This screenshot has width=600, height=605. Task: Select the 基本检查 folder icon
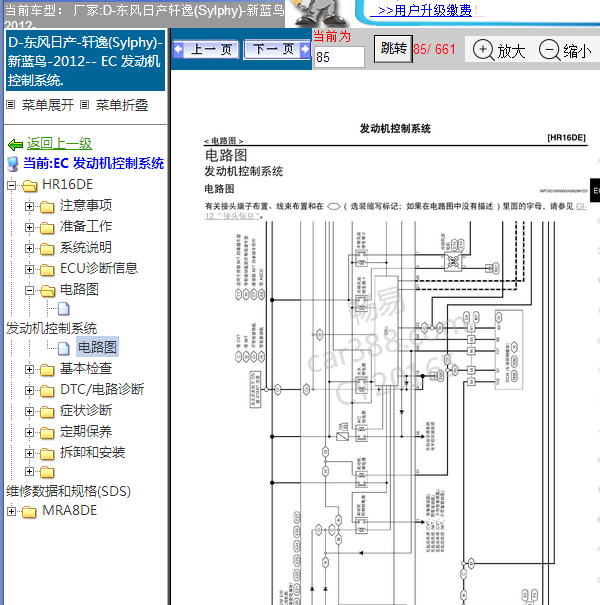(47, 370)
